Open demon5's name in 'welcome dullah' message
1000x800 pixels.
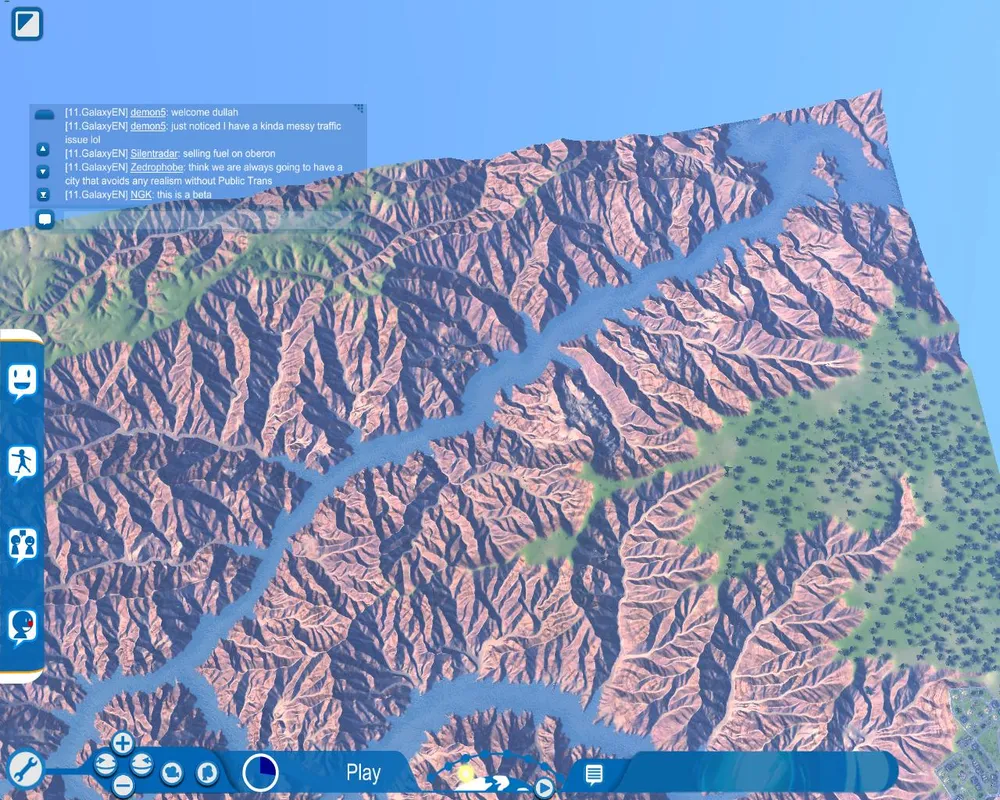point(148,112)
